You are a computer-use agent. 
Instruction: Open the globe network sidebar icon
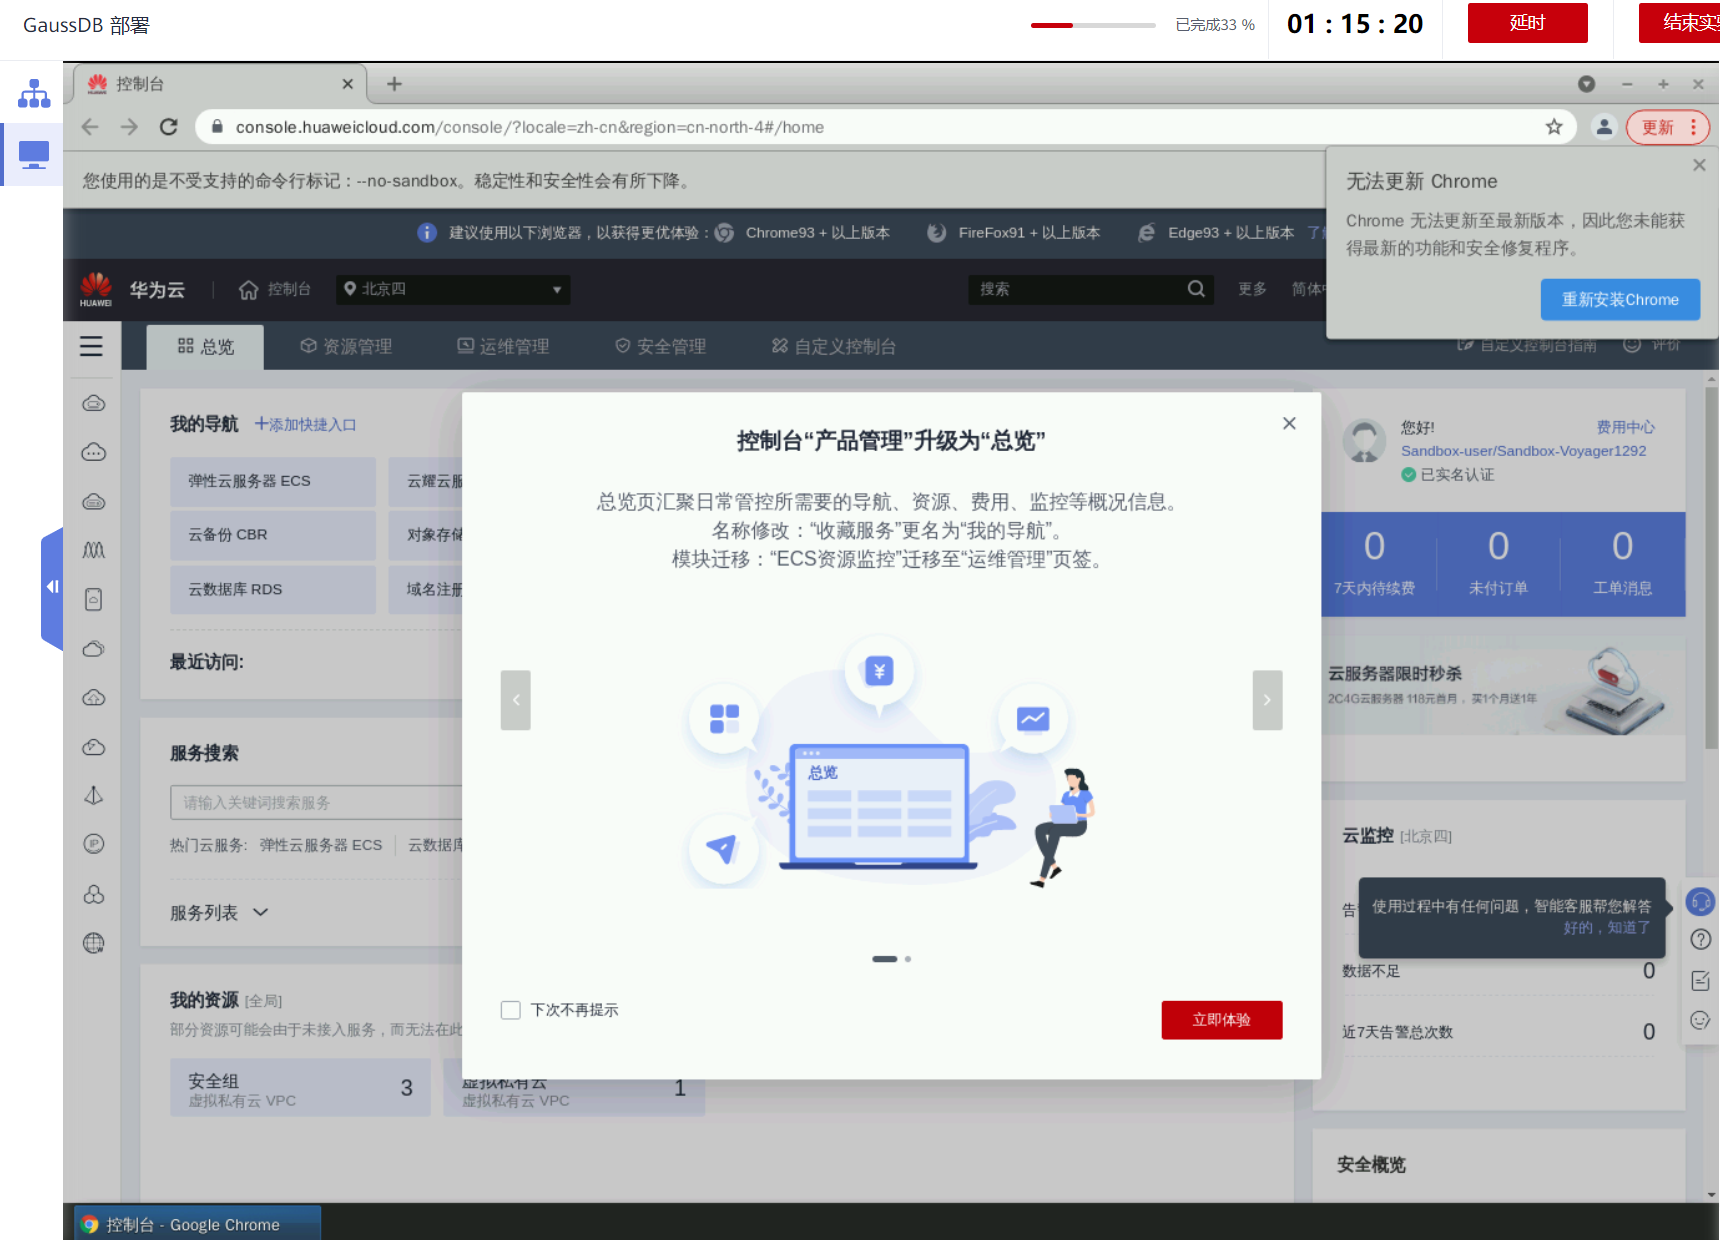[x=94, y=943]
